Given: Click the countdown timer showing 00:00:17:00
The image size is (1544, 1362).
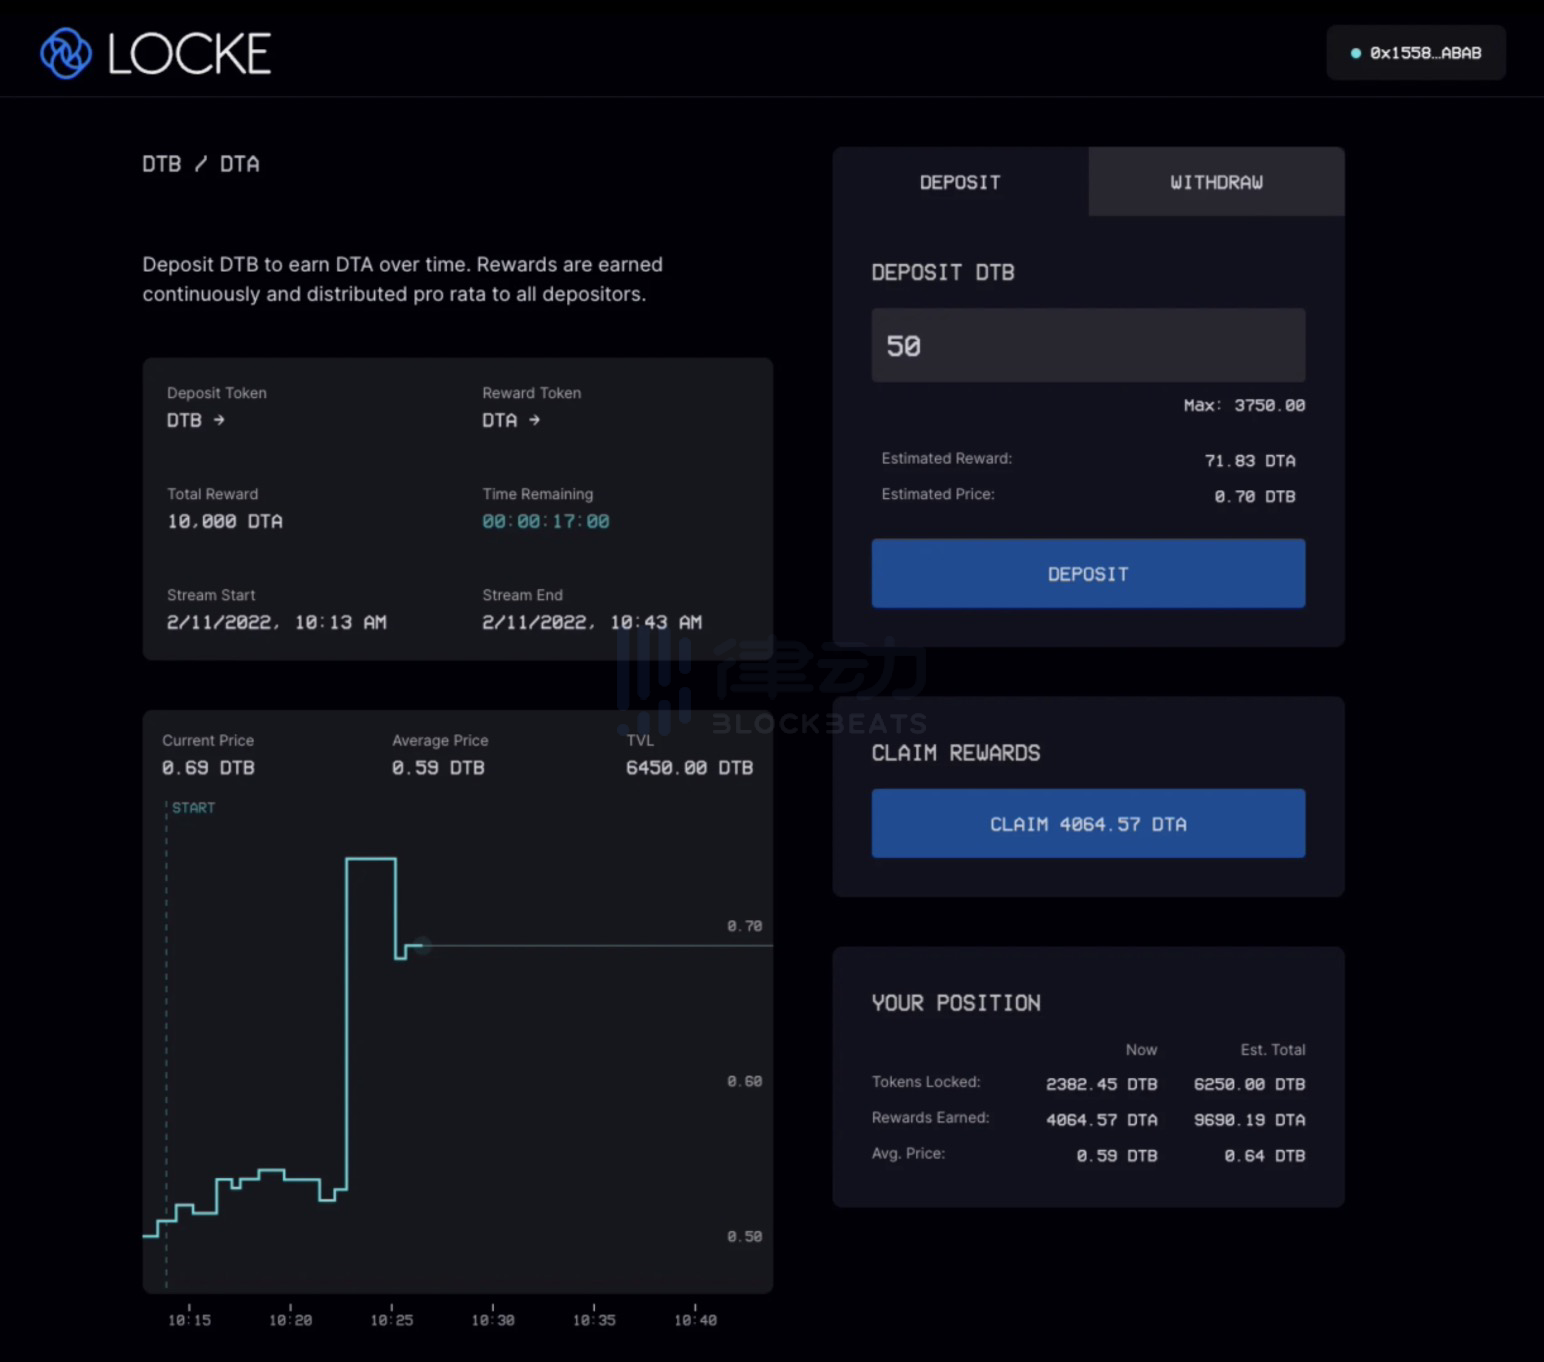Looking at the screenshot, I should [x=545, y=520].
